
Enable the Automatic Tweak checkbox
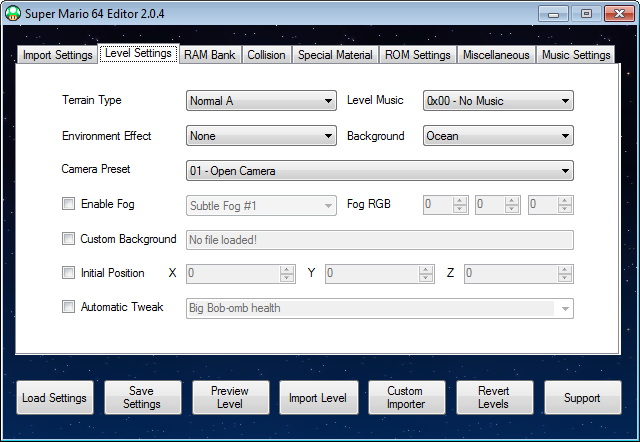(x=69, y=307)
